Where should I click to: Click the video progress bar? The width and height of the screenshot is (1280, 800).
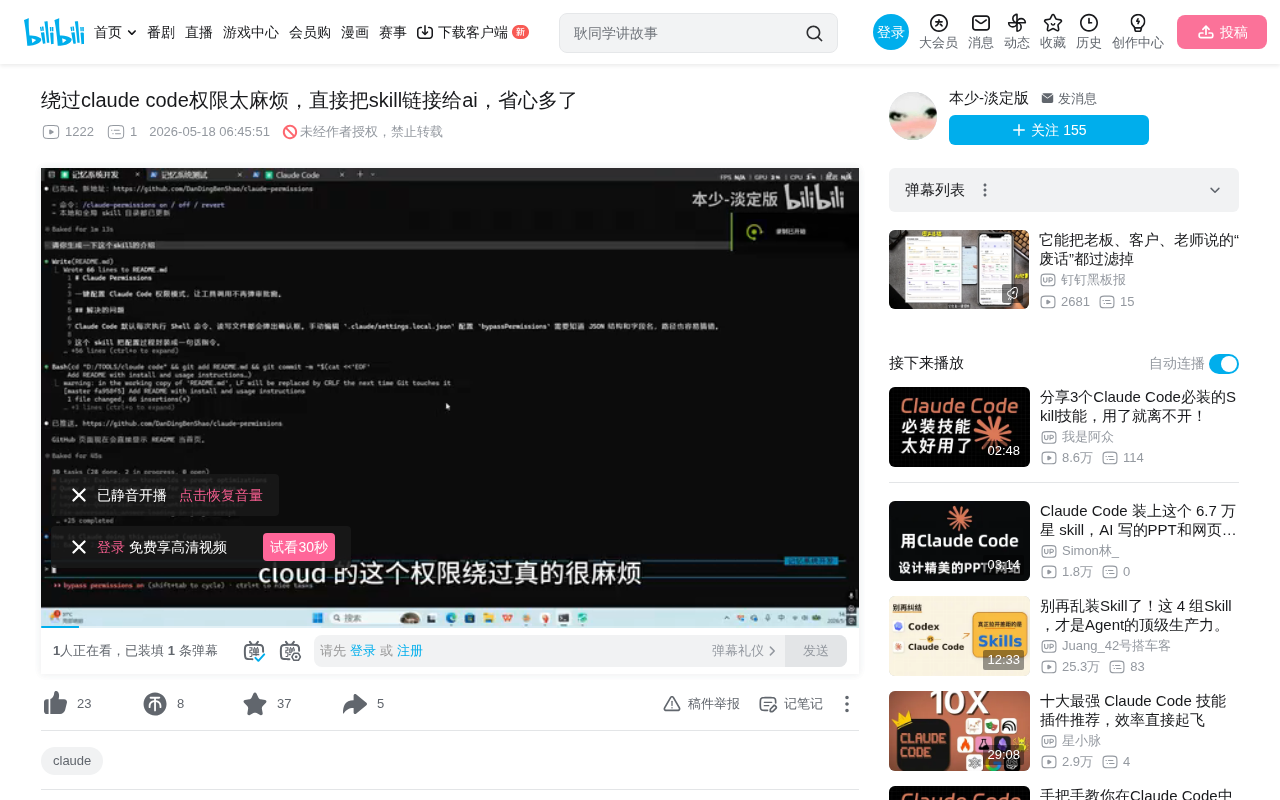click(450, 627)
